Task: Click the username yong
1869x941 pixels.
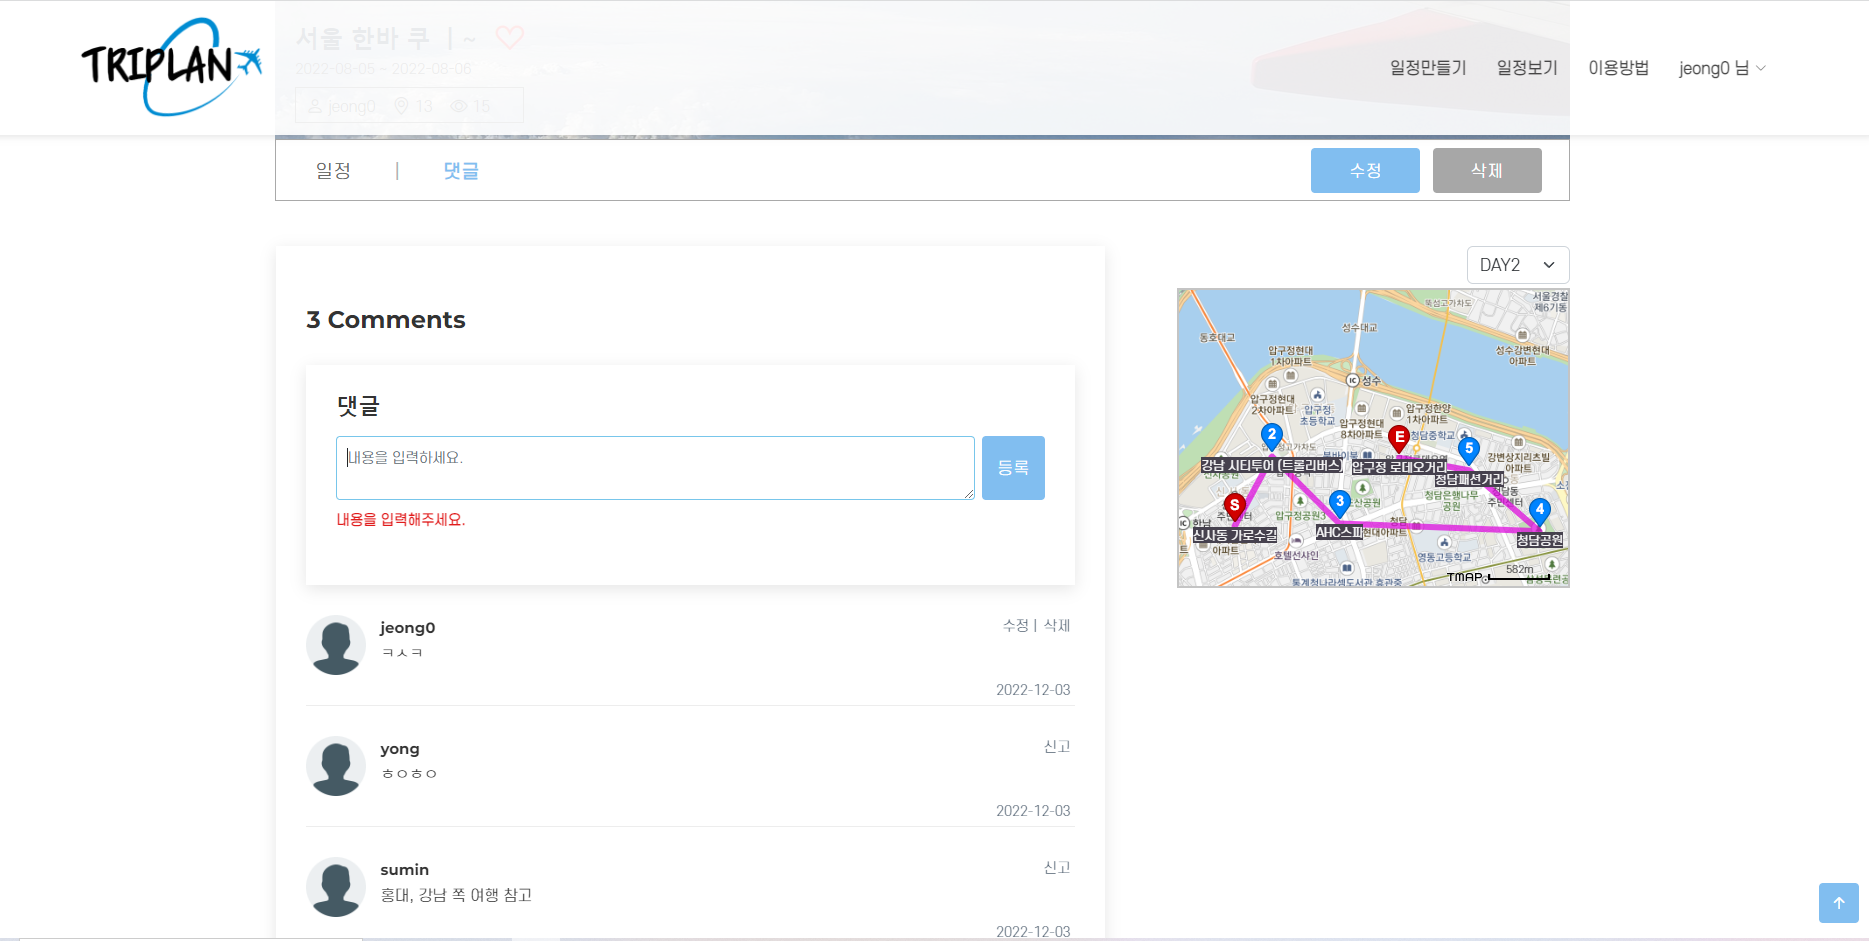Action: pyautogui.click(x=400, y=749)
